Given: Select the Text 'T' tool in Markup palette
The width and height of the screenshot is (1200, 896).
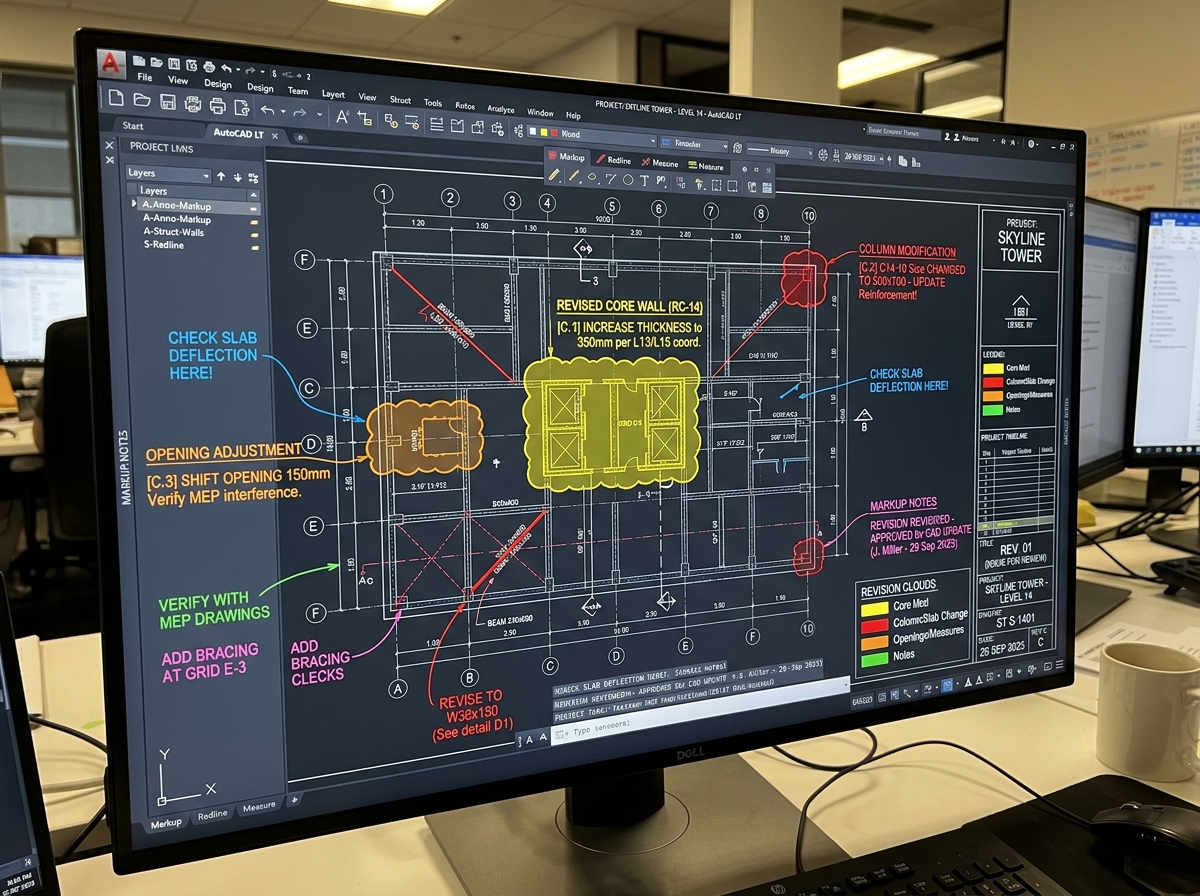Looking at the screenshot, I should tap(645, 181).
